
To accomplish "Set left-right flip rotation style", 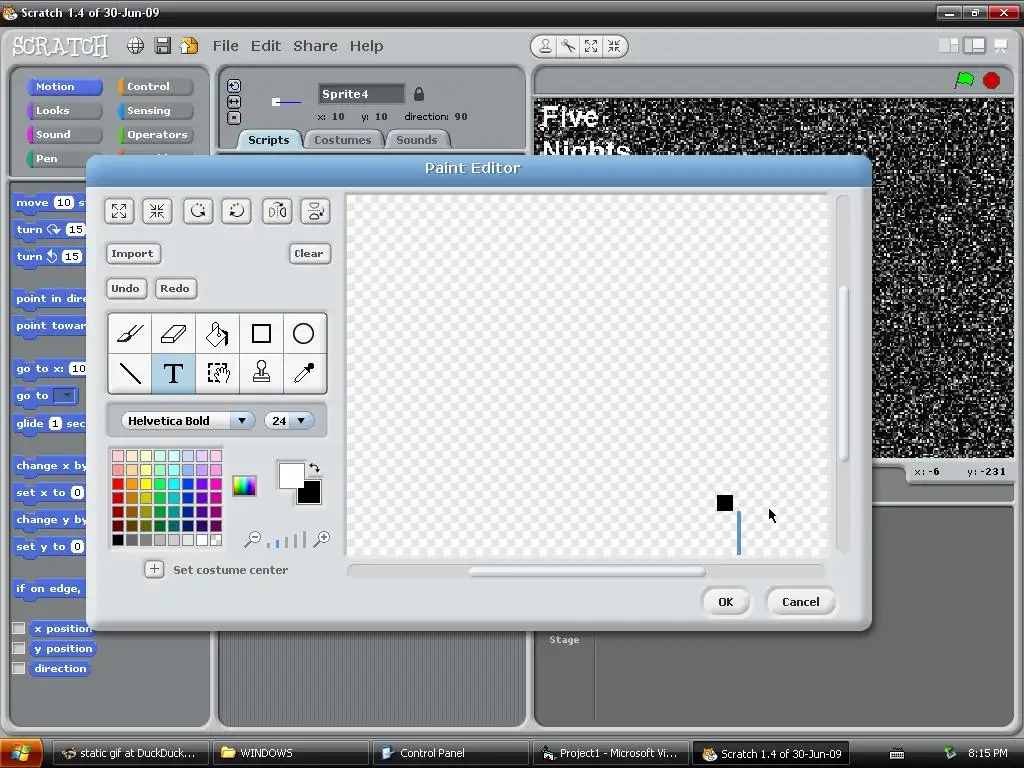I will (234, 102).
